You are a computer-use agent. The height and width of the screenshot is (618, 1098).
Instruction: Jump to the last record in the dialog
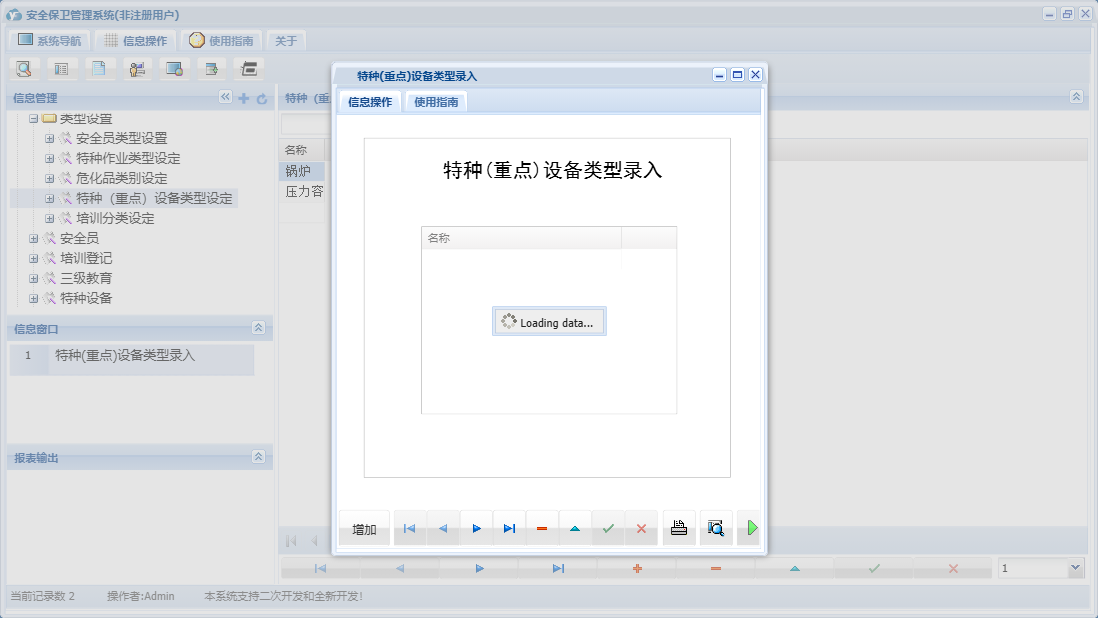point(509,528)
